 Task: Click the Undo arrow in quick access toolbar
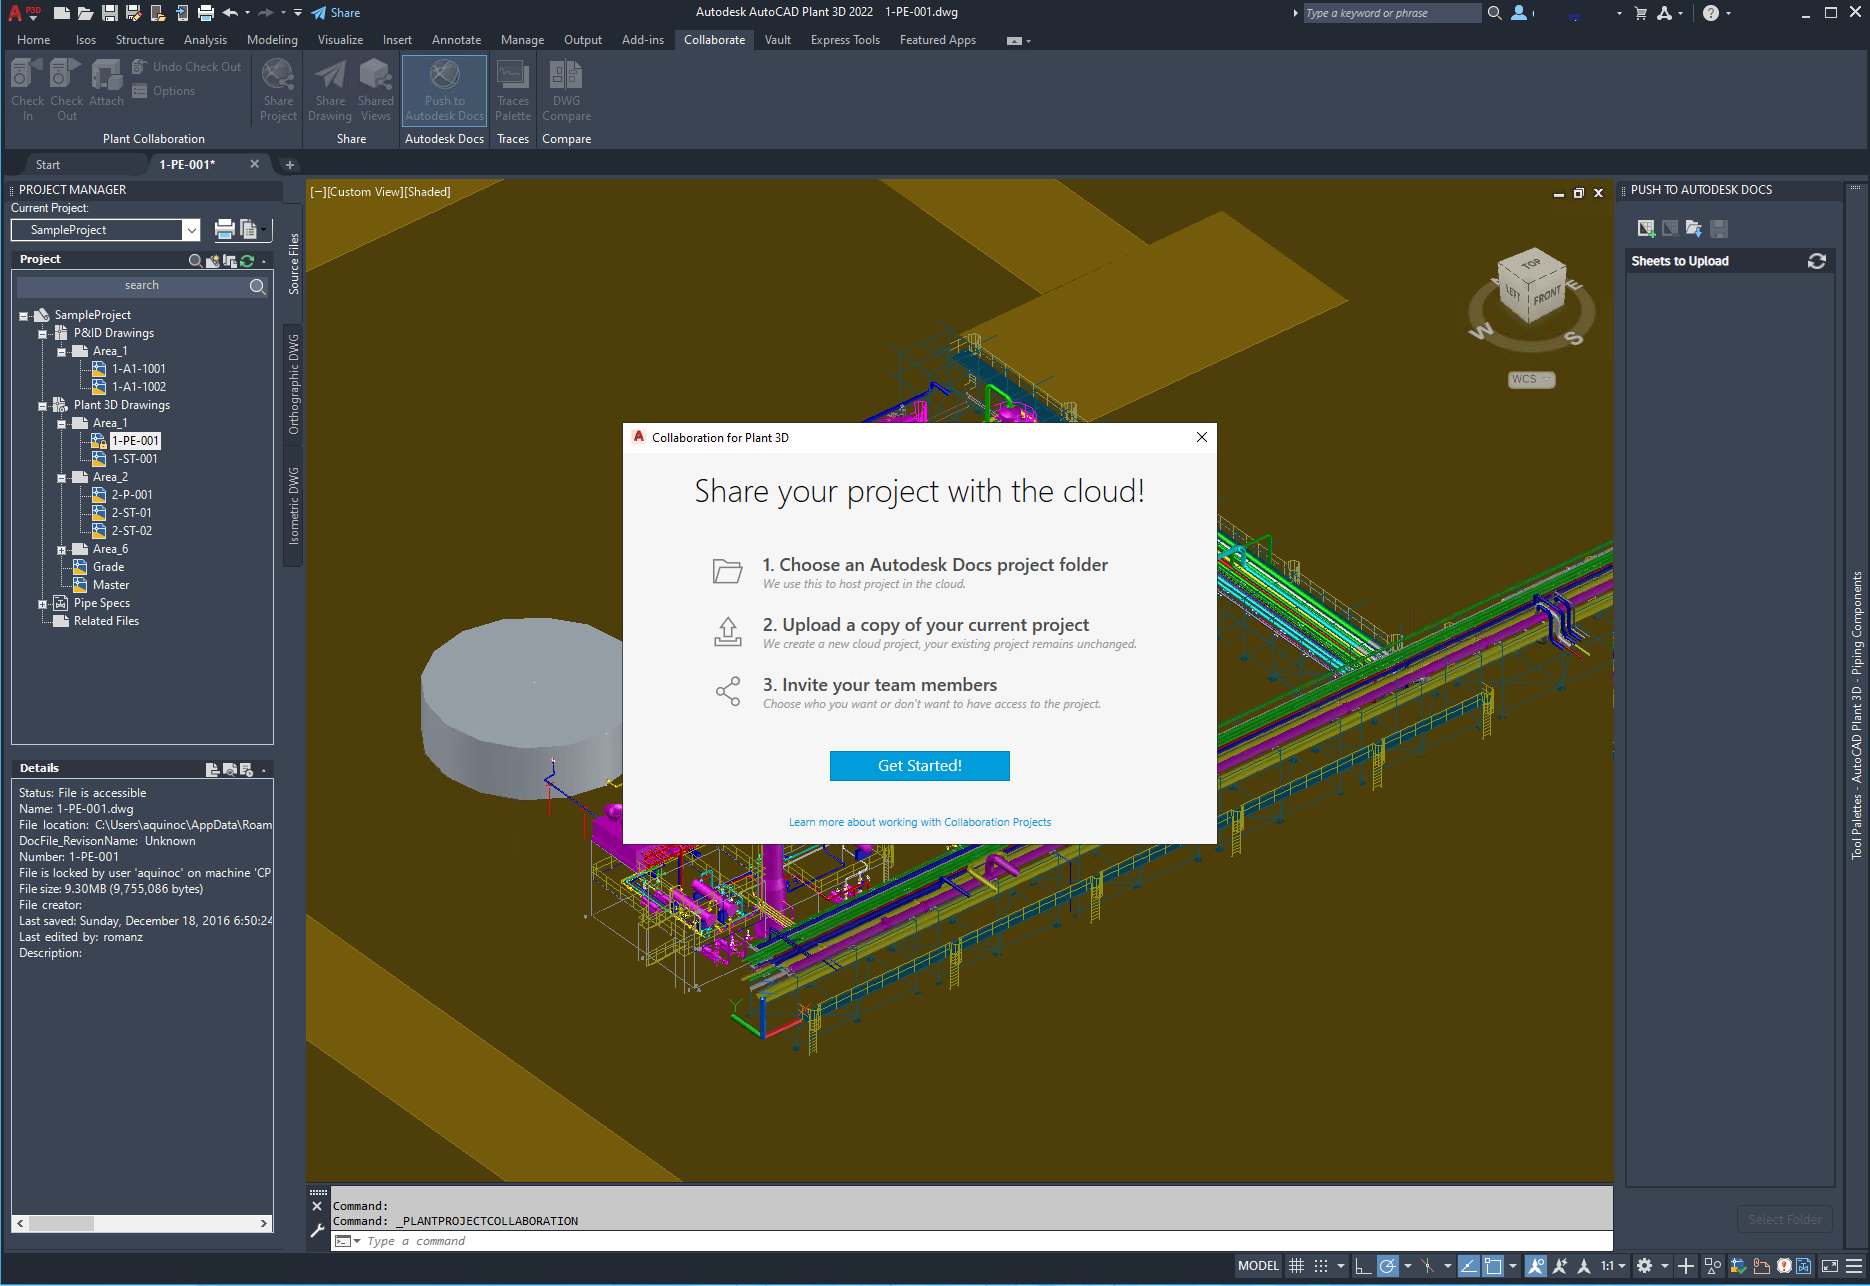click(x=230, y=13)
